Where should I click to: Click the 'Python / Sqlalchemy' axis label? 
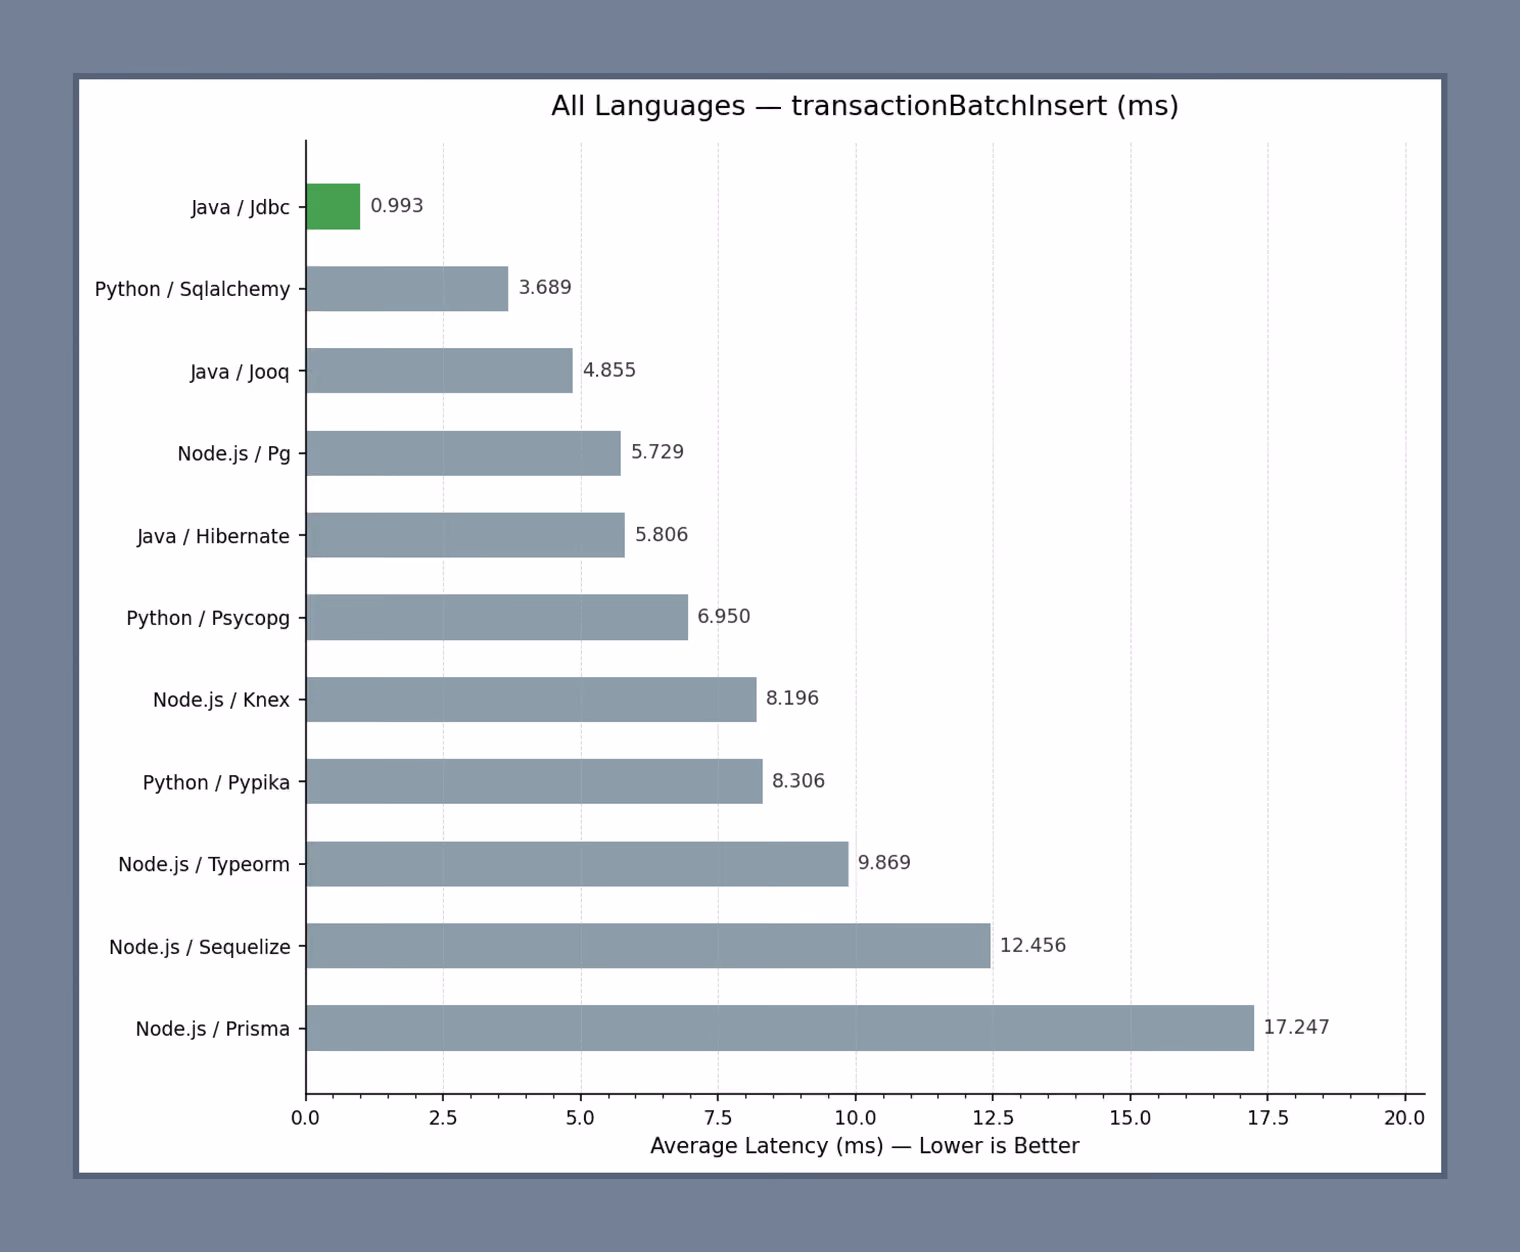click(192, 289)
